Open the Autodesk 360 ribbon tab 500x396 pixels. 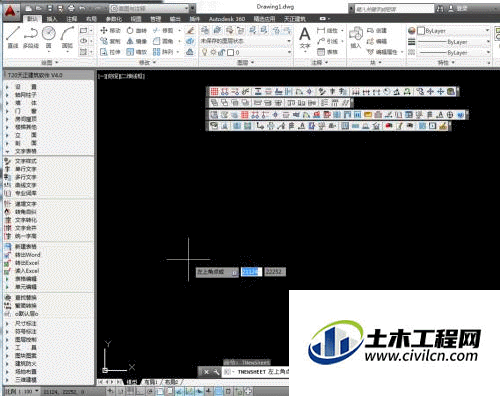point(227,19)
